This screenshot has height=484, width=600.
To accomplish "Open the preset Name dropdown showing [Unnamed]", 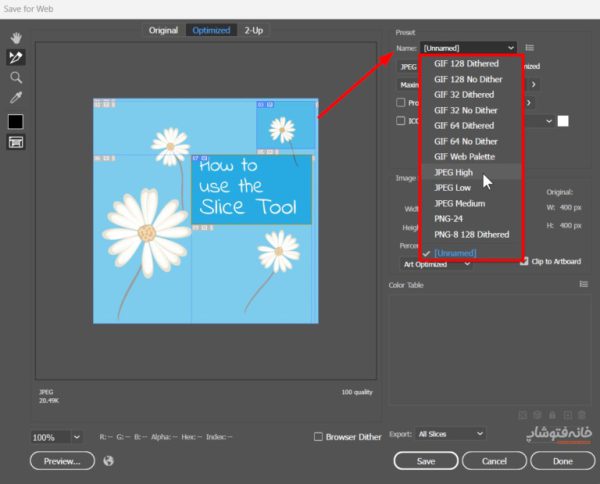I will [x=468, y=48].
